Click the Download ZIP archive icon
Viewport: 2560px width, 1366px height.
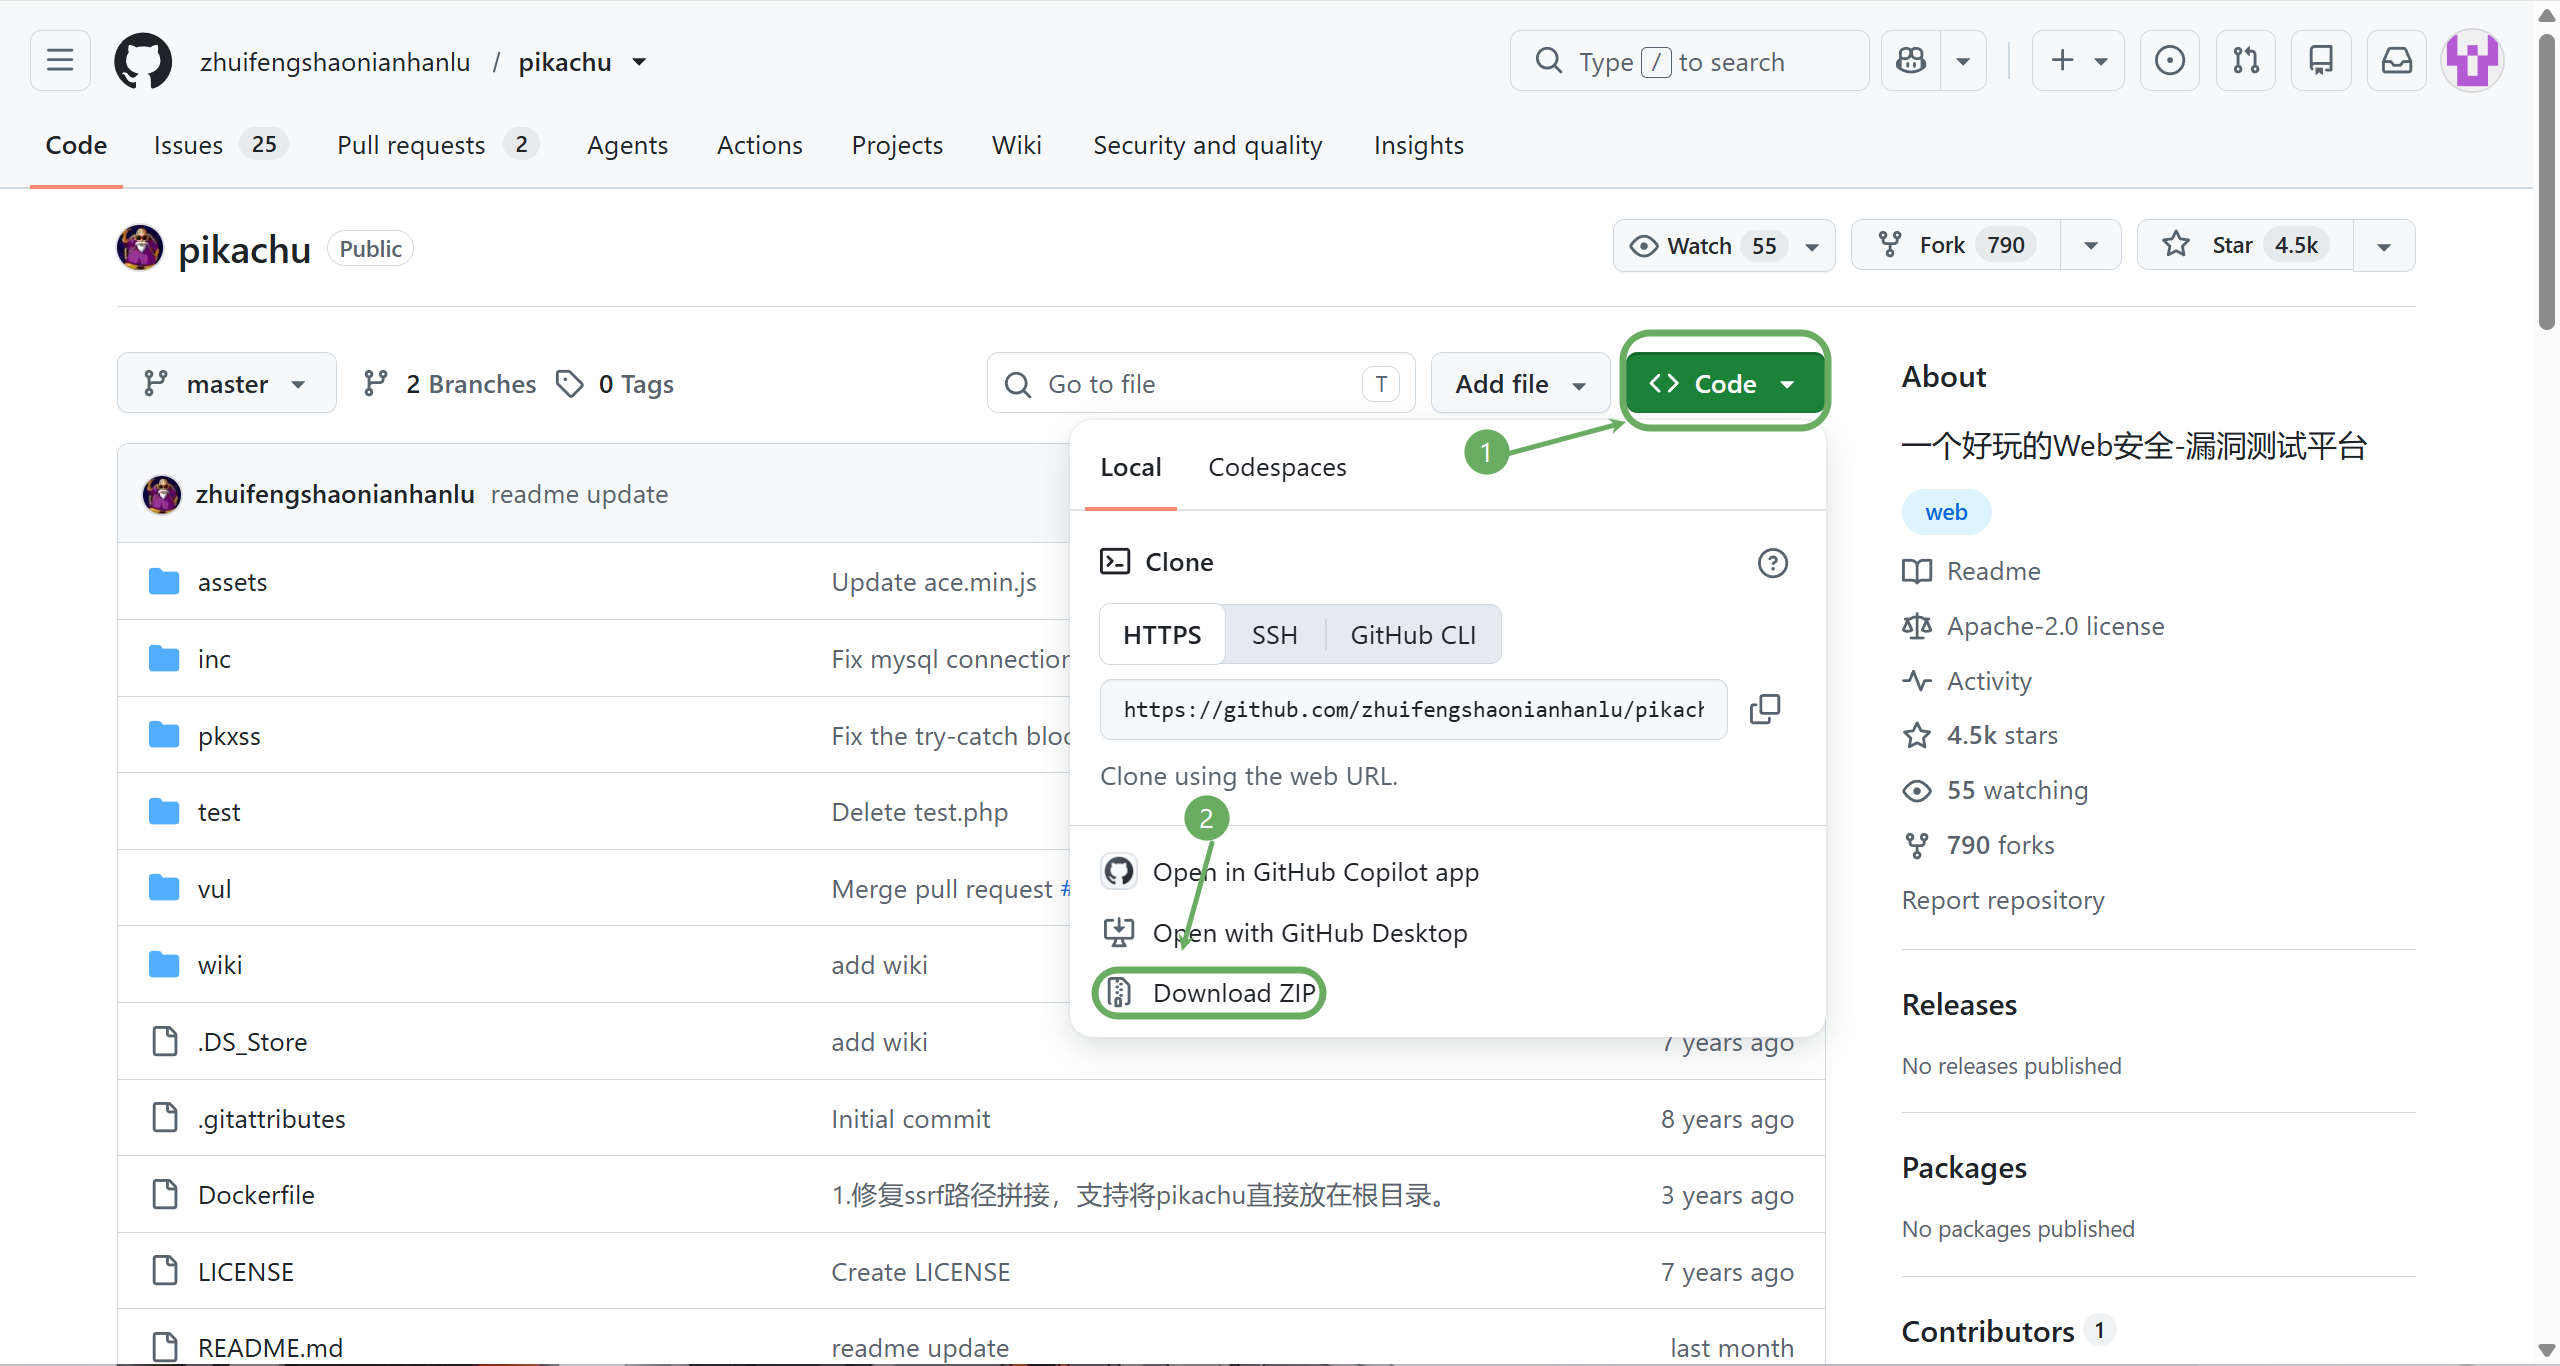tap(1119, 992)
